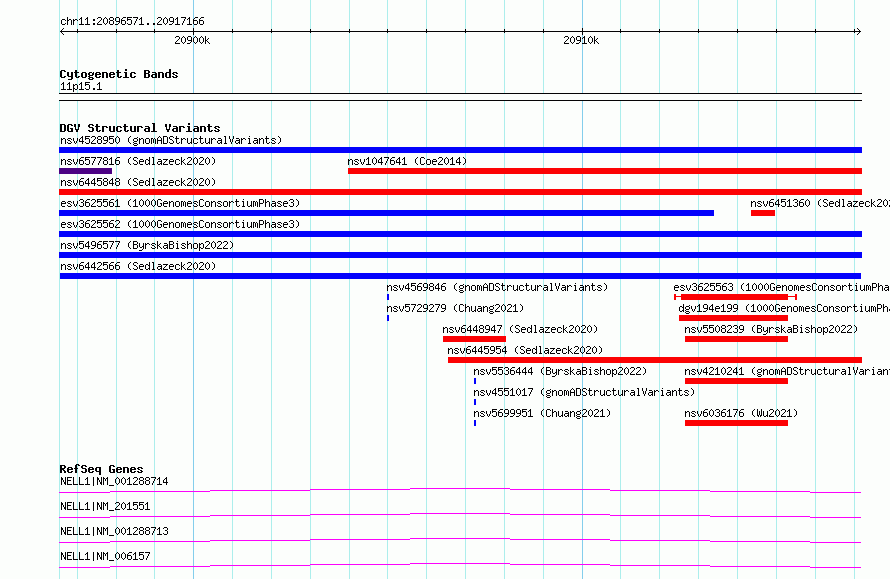
Task: Click the tiny blue mark under nsv5536444
Action: (x=475, y=381)
